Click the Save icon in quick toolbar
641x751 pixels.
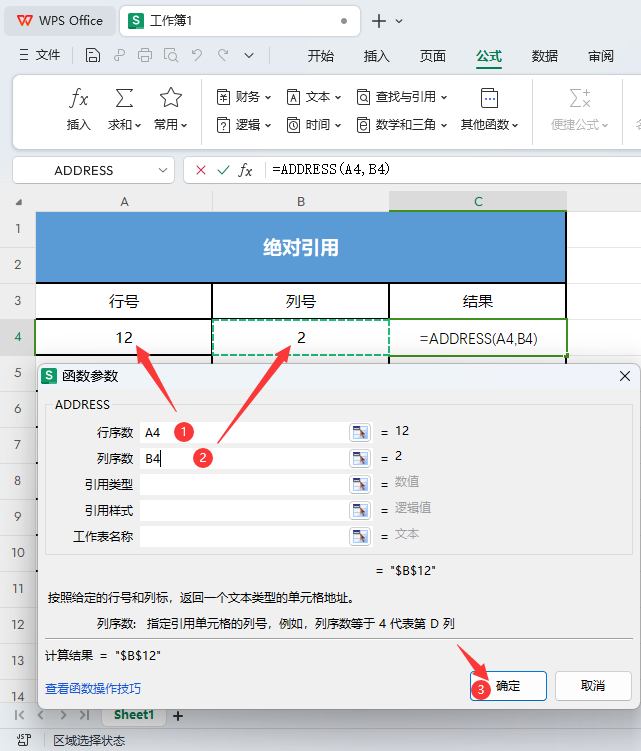92,56
